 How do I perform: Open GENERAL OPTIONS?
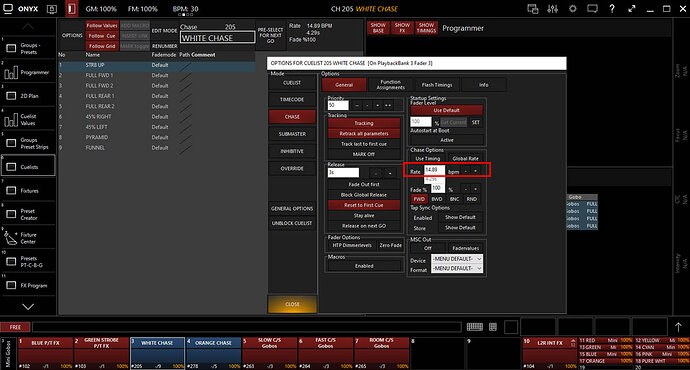[292, 209]
